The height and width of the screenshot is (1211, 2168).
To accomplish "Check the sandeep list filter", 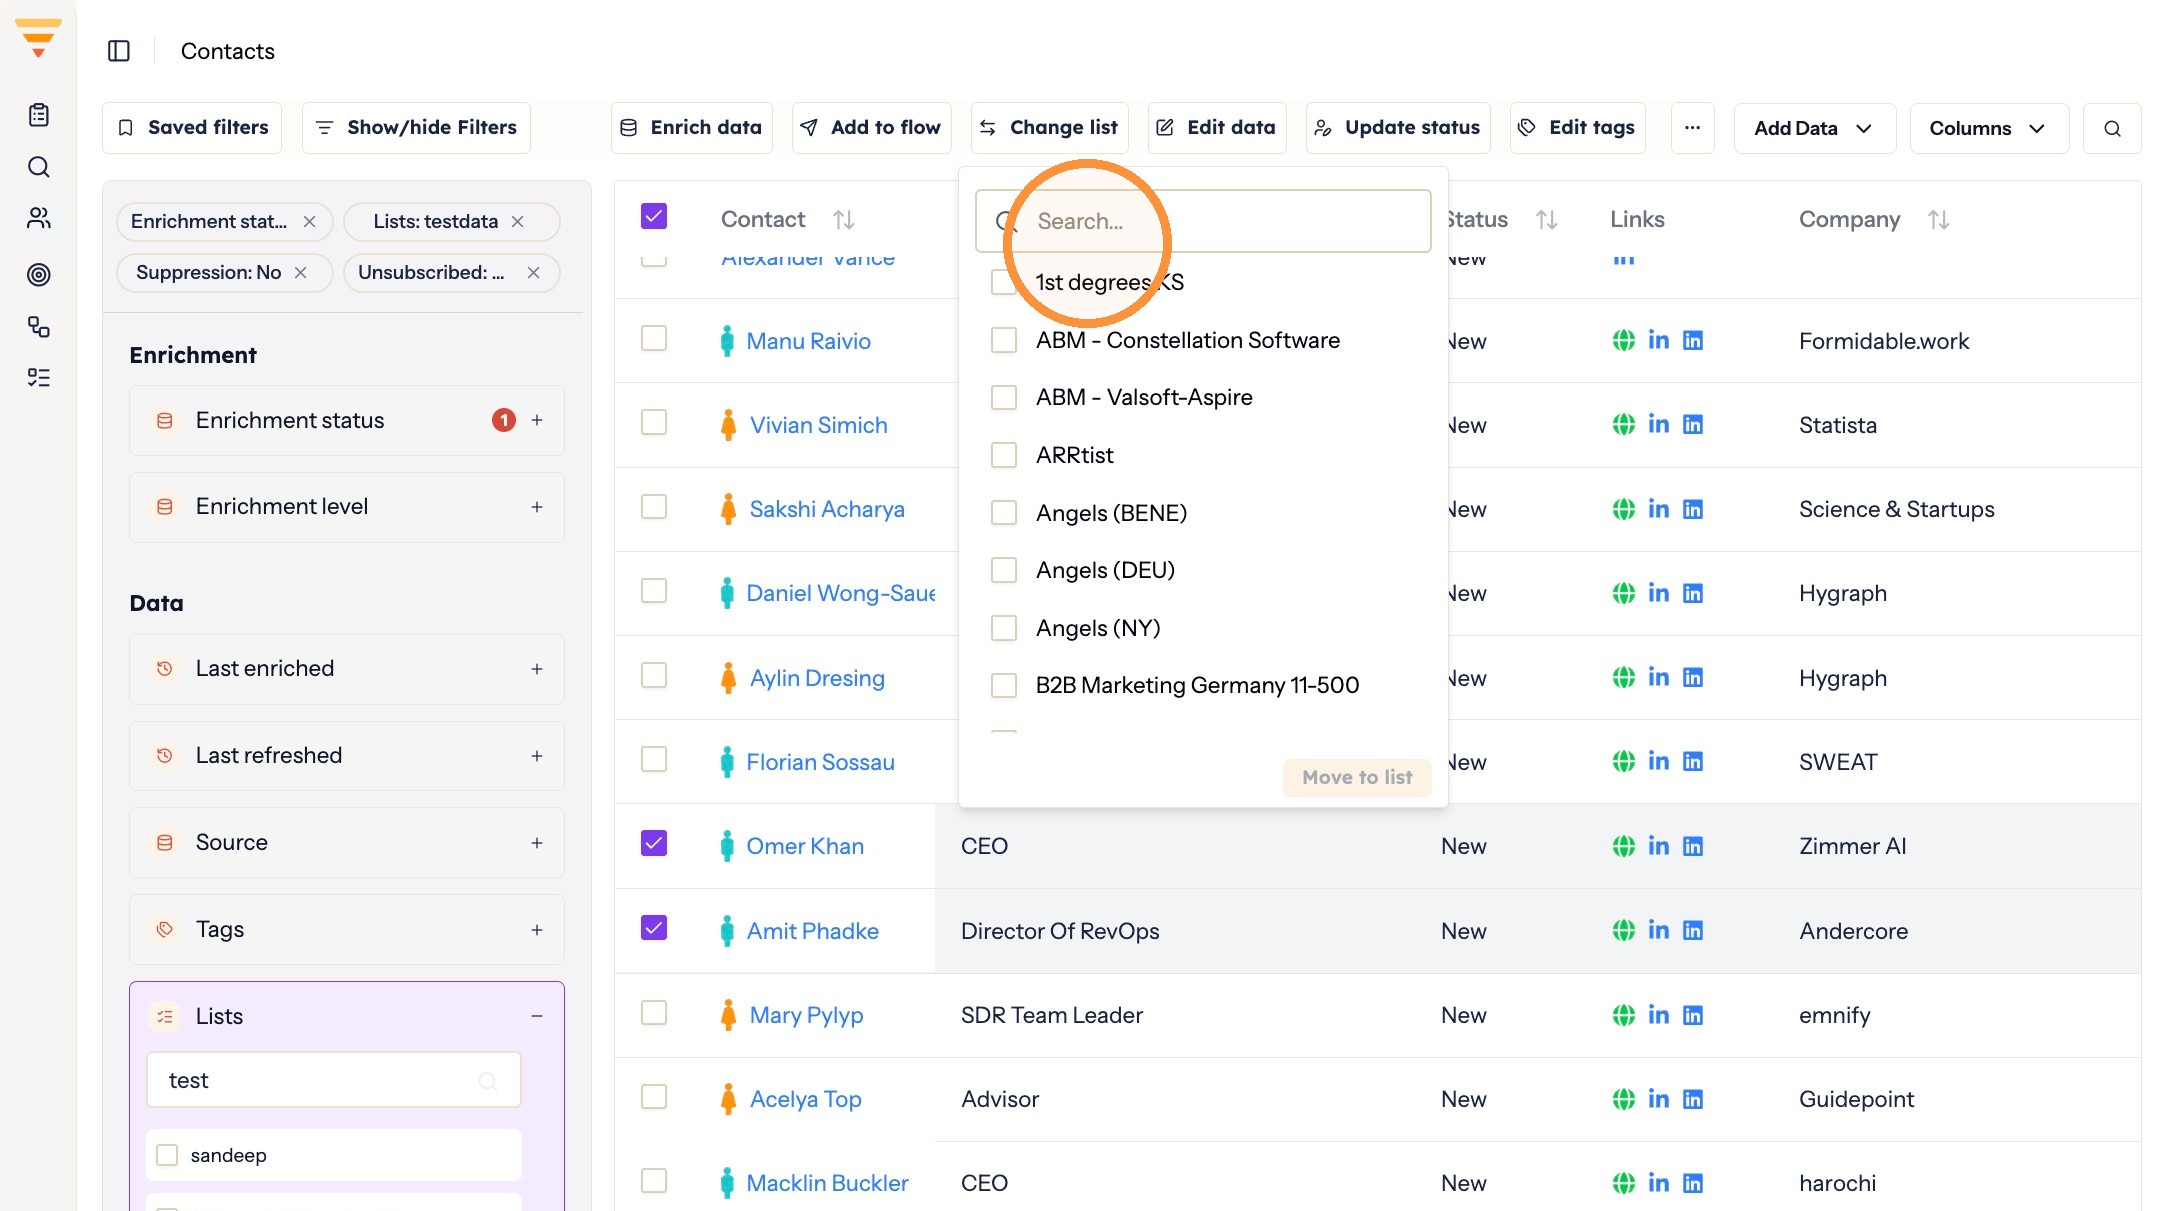I will tap(168, 1156).
